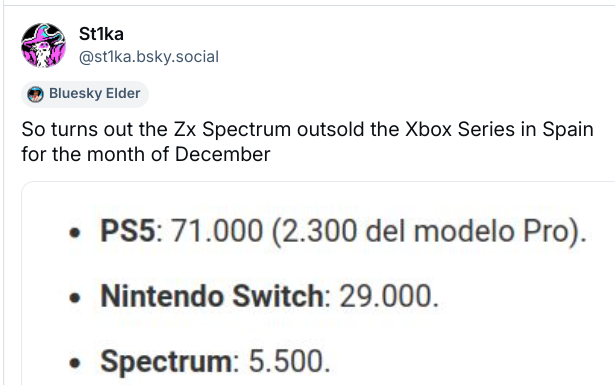Visit the @st1ka.bsky.social handle

149,57
